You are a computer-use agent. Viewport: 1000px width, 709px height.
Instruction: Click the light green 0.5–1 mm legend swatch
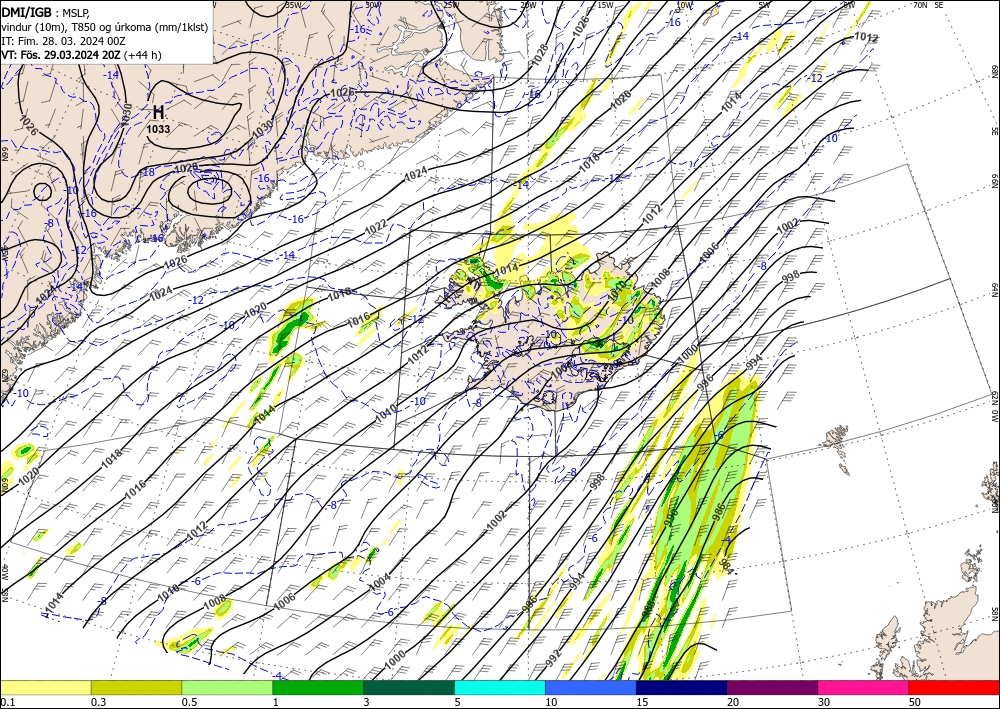(x=227, y=687)
